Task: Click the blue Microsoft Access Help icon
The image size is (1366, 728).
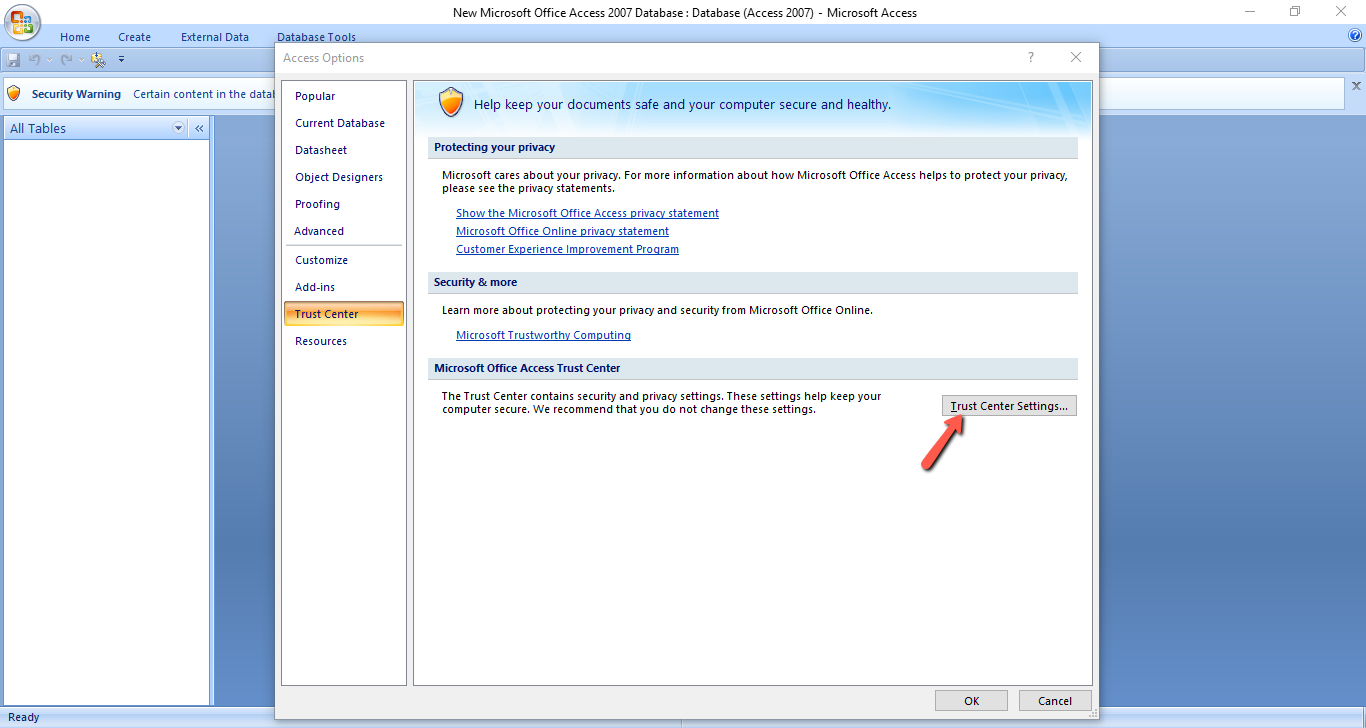Action: pyautogui.click(x=1355, y=36)
